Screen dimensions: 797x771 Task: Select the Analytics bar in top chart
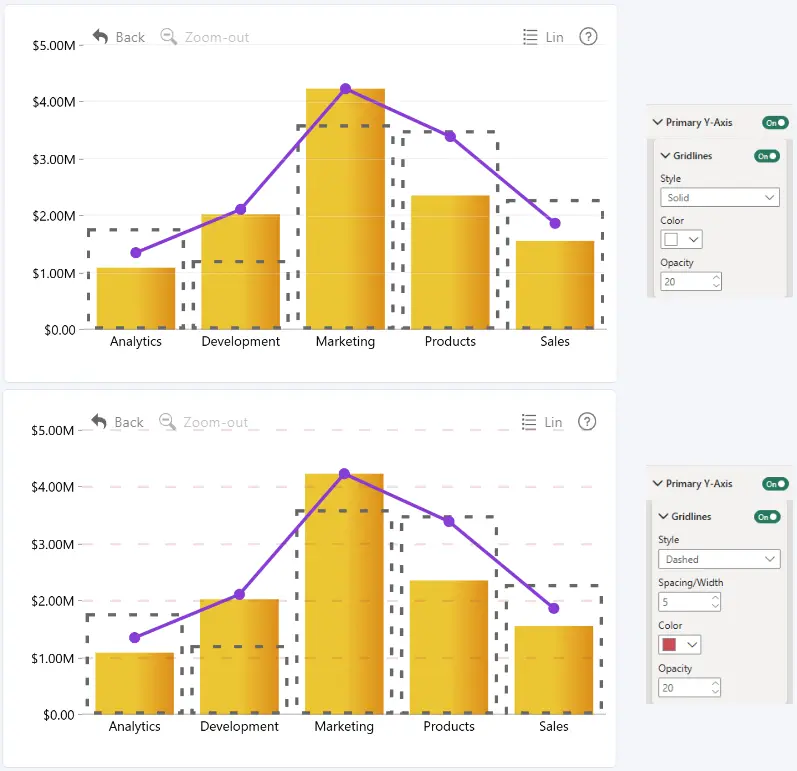(x=136, y=298)
